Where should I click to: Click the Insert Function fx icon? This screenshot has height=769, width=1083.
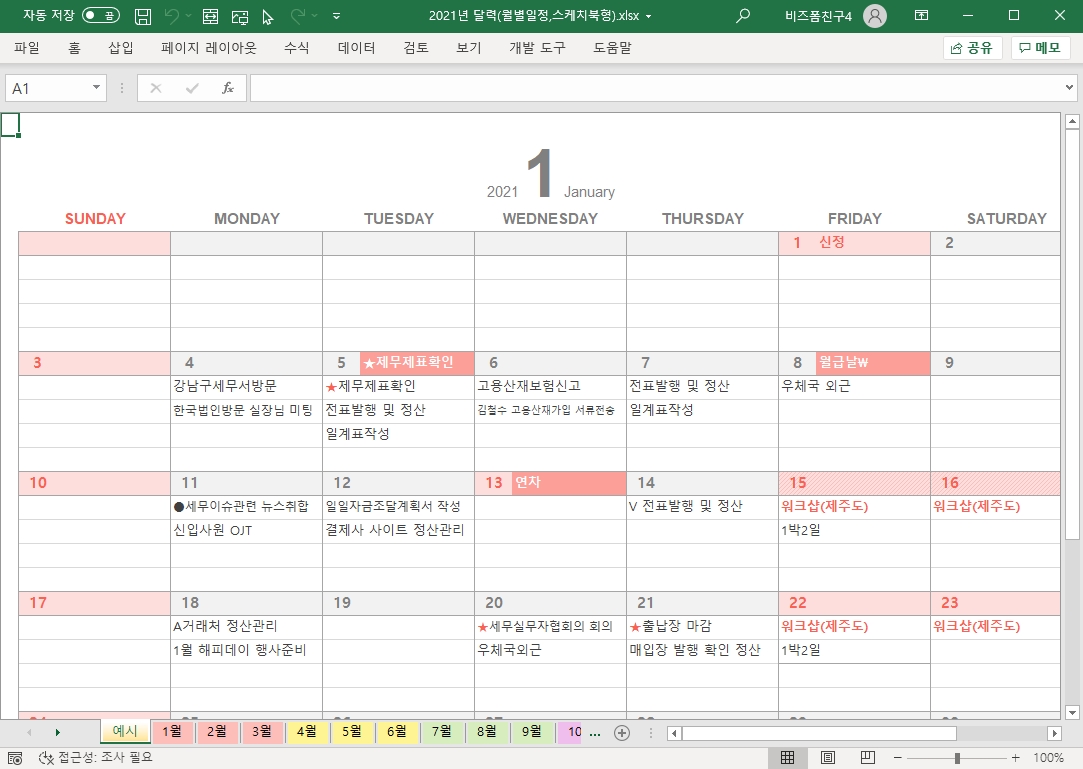pyautogui.click(x=228, y=88)
